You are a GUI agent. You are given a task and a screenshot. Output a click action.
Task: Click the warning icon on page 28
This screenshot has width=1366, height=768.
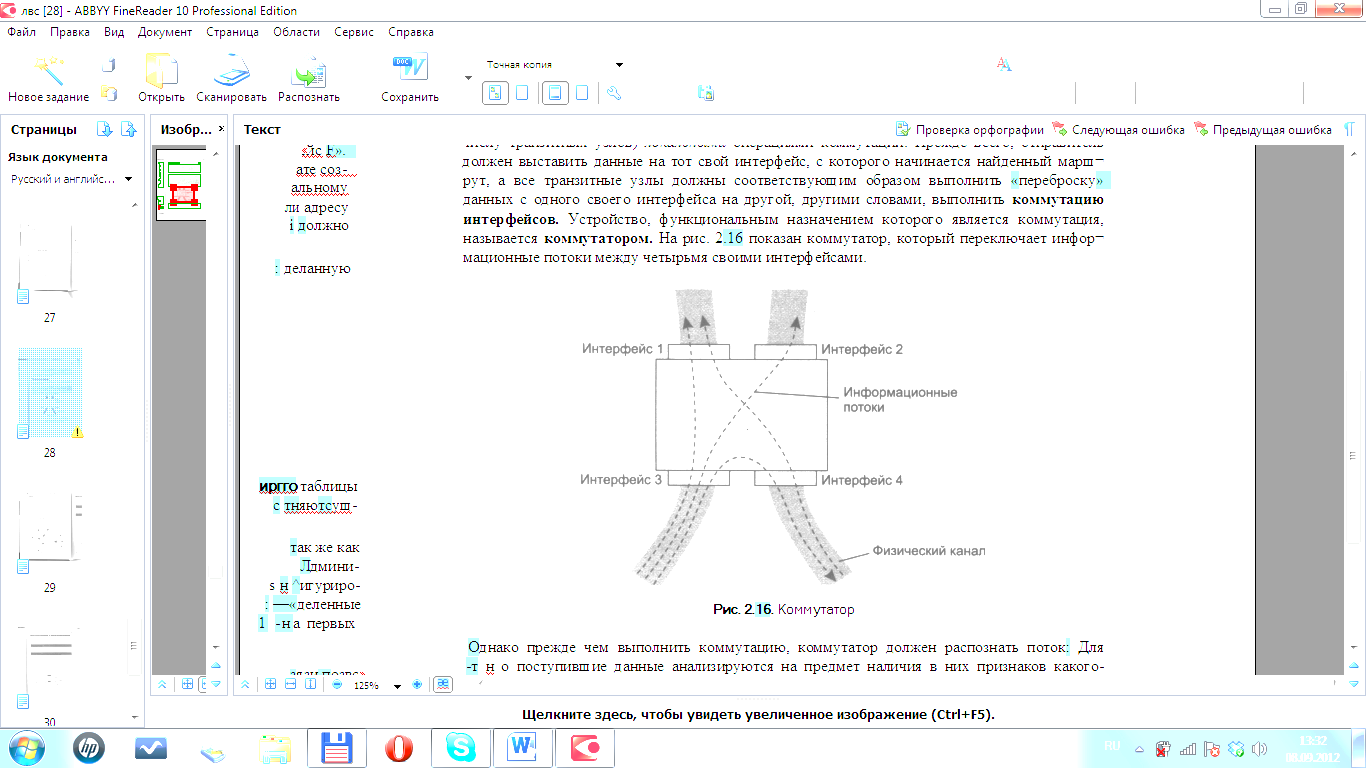[x=77, y=432]
